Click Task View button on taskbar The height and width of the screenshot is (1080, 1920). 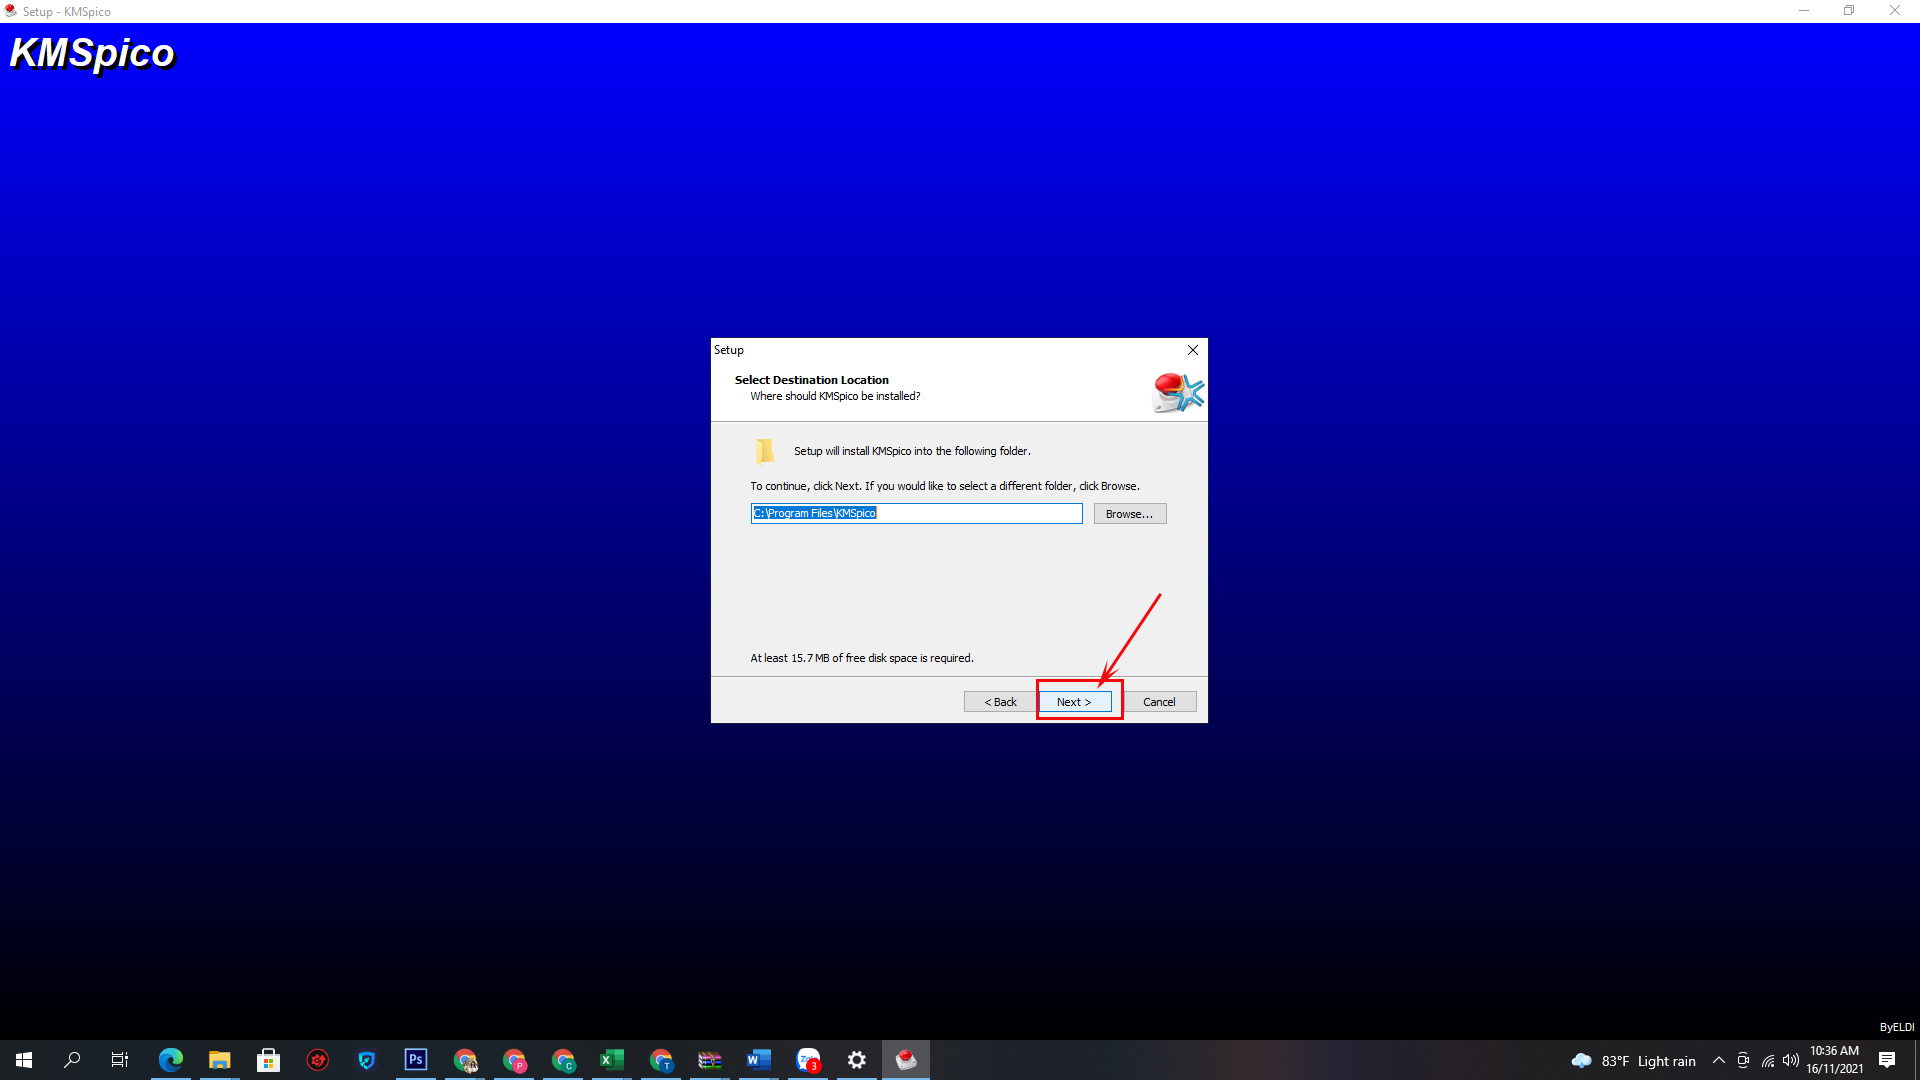120,1059
